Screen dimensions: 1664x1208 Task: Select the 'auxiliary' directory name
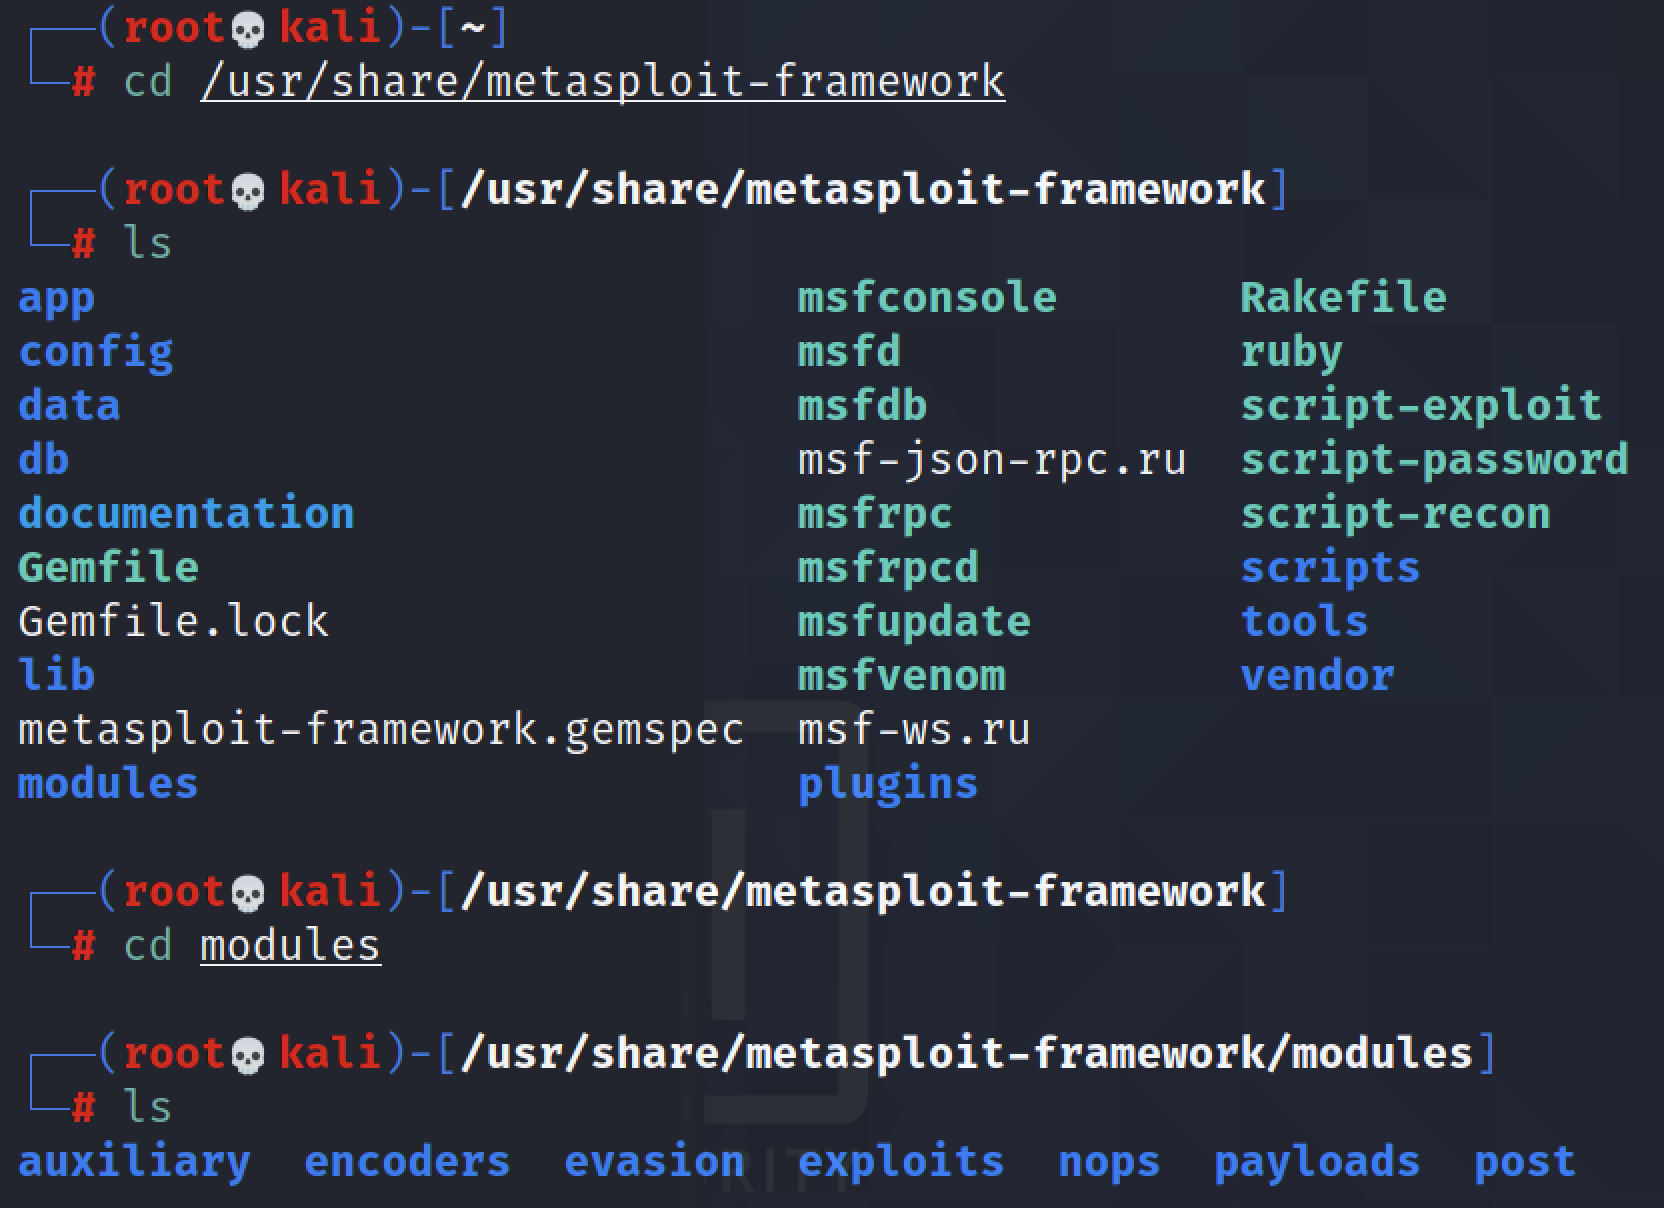click(134, 1162)
